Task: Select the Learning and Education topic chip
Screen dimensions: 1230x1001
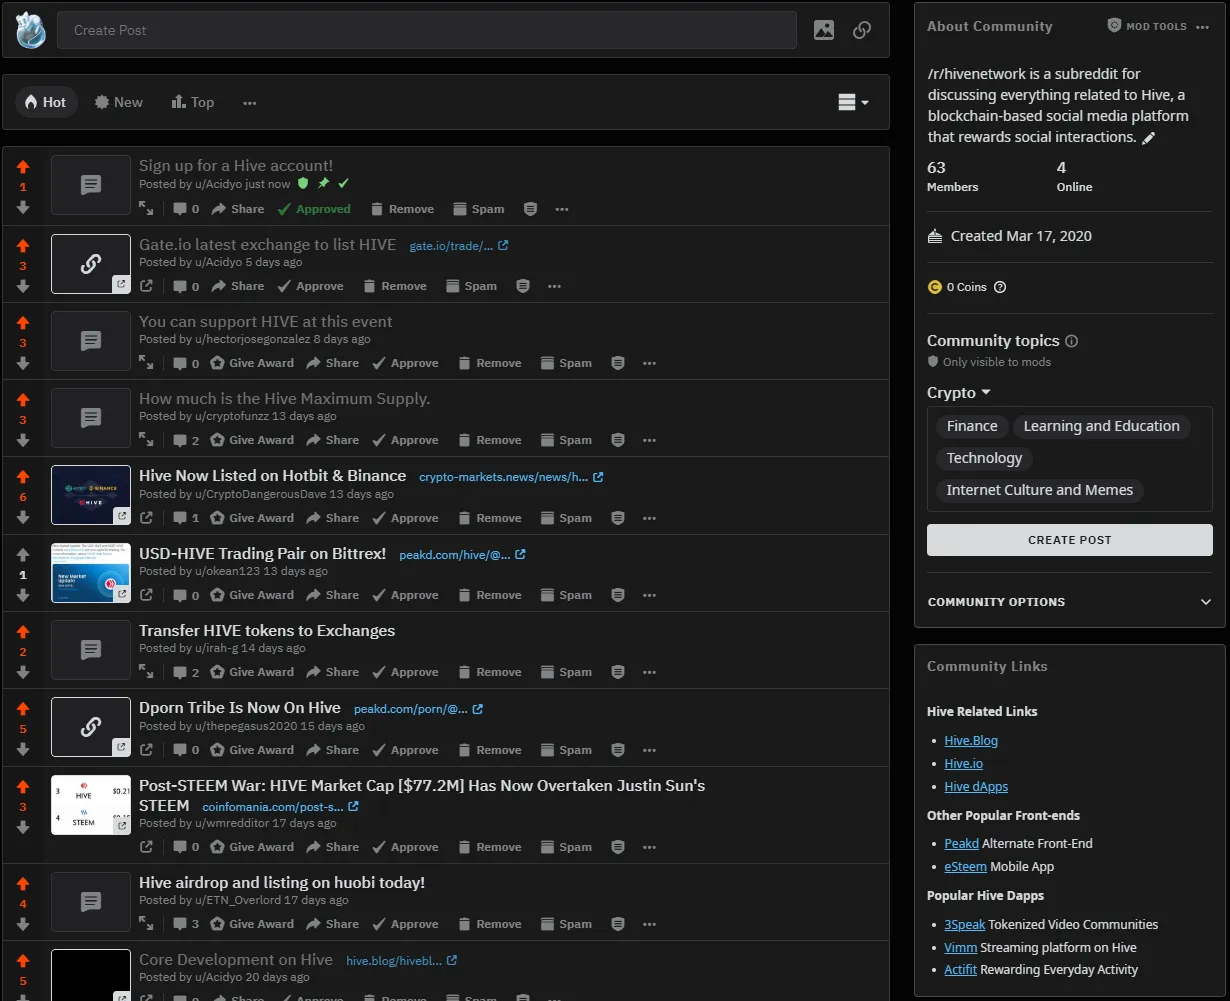Action: tap(1101, 426)
